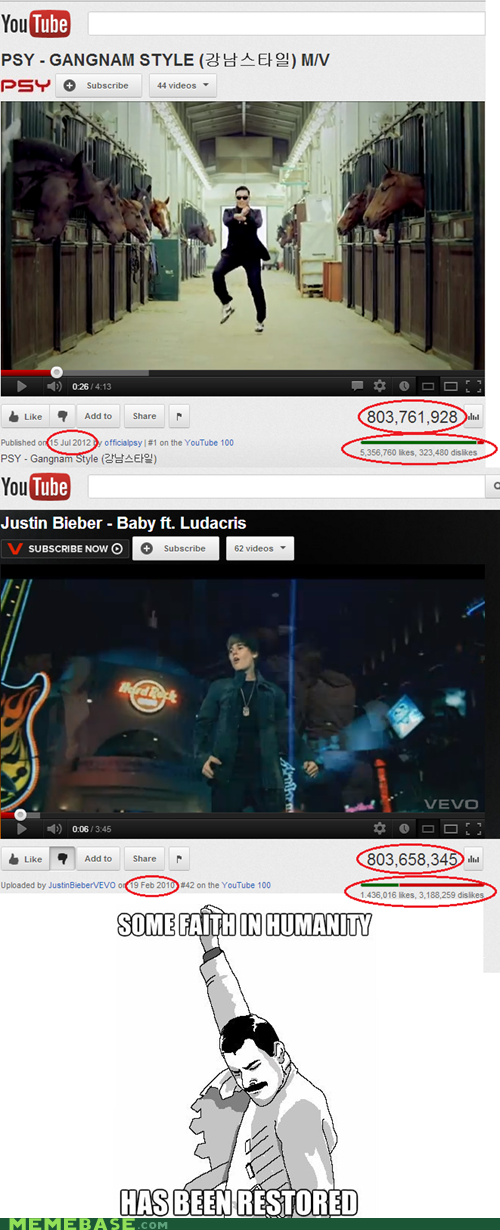
Task: Play the Gangnam Style video
Action: (x=21, y=385)
